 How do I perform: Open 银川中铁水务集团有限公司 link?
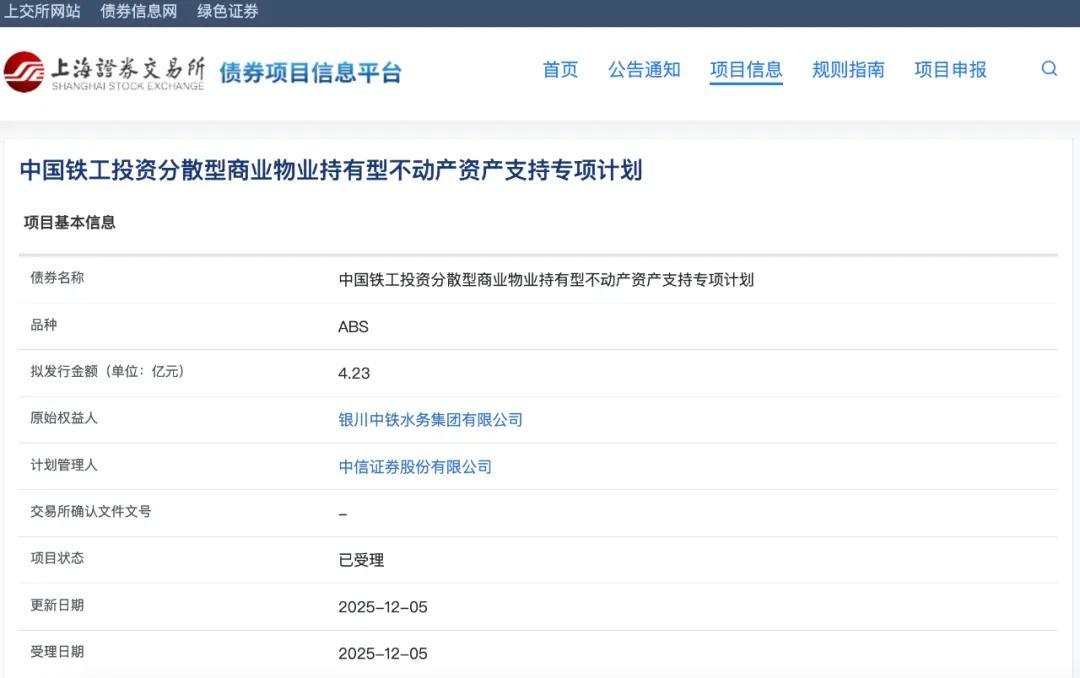pos(430,420)
